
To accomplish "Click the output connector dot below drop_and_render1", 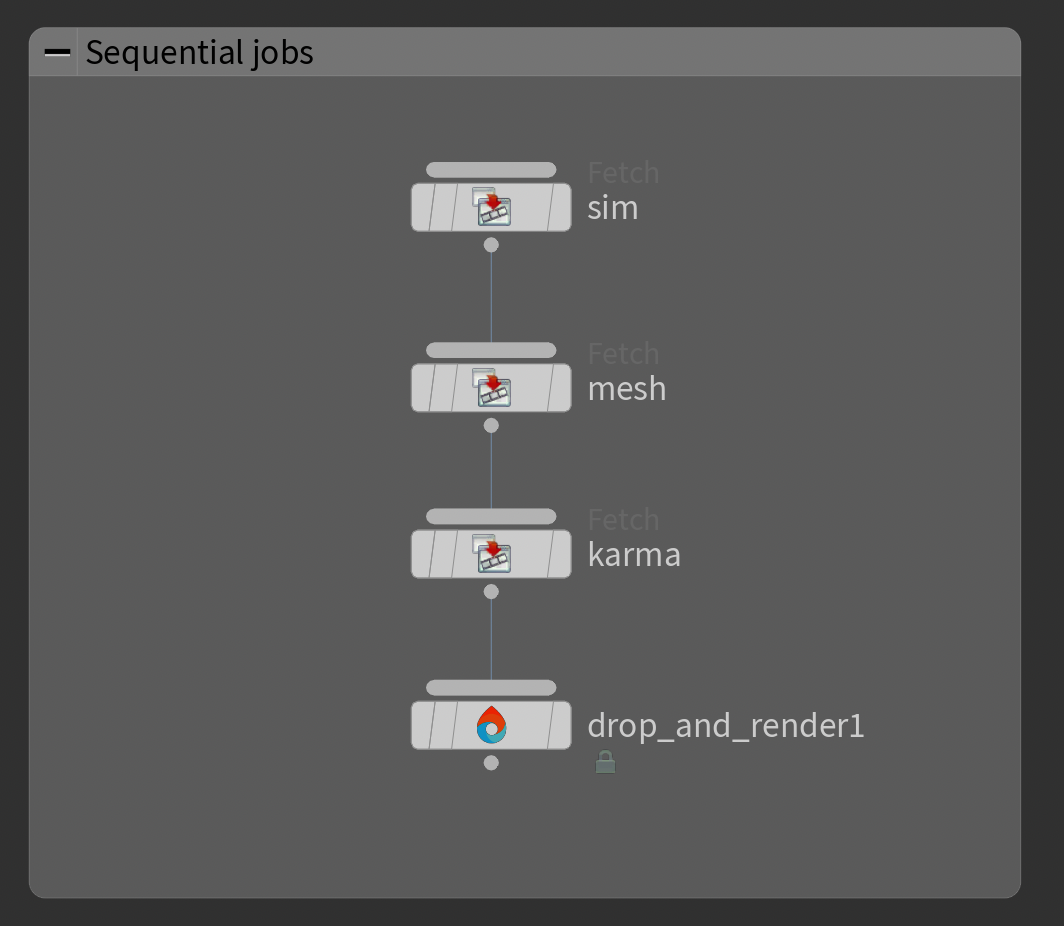I will [491, 762].
